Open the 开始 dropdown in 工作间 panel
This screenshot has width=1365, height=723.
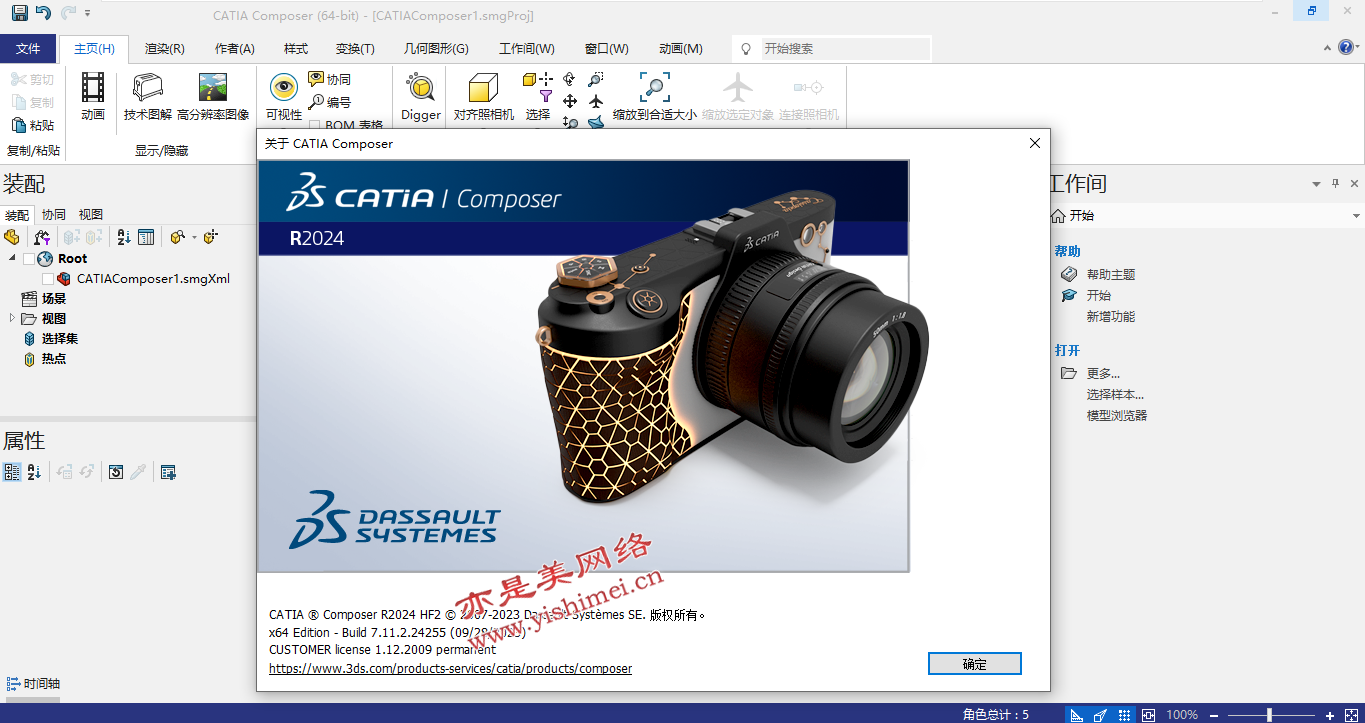pyautogui.click(x=1356, y=216)
